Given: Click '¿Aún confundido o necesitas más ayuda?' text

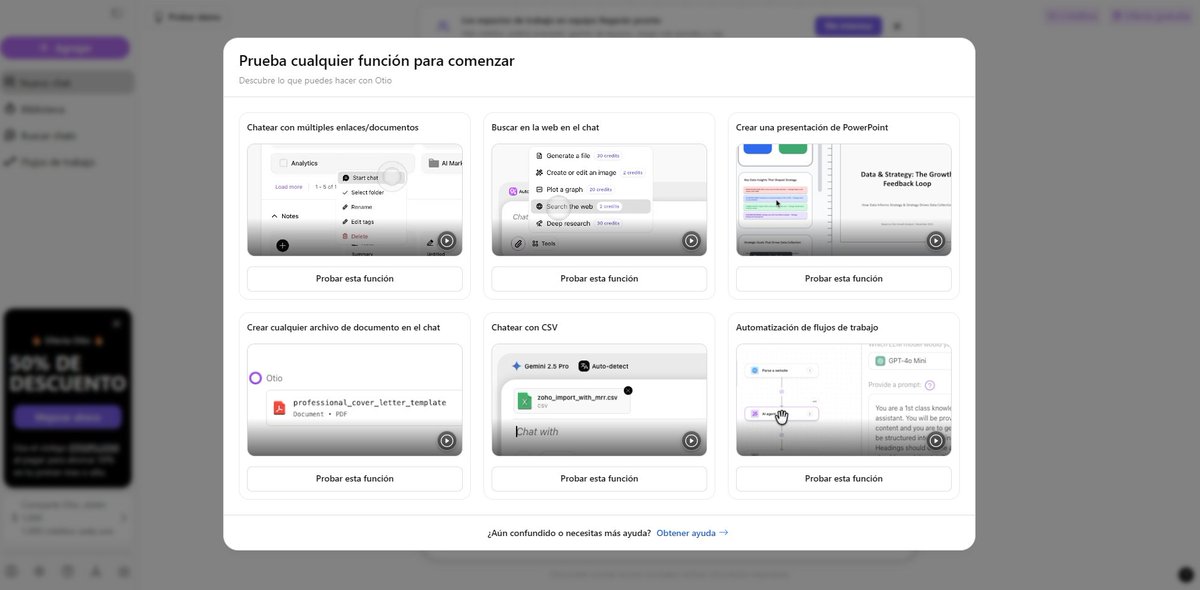Looking at the screenshot, I should 569,533.
